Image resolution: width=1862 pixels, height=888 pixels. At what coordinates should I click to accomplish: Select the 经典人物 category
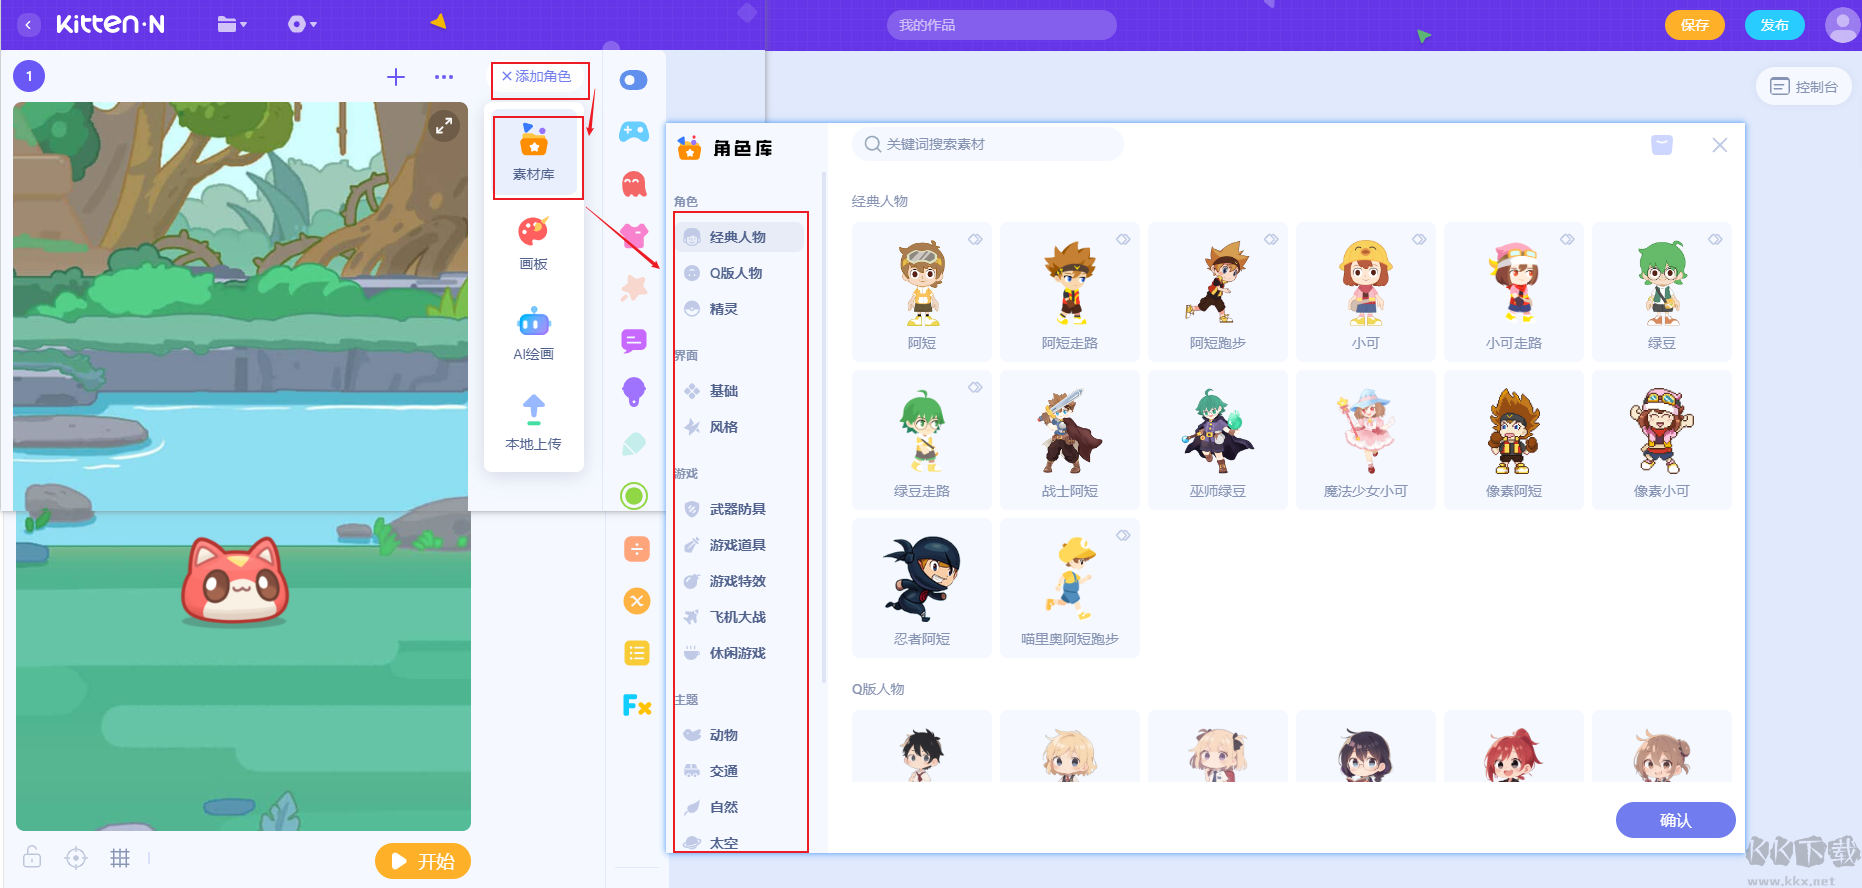pyautogui.click(x=740, y=237)
